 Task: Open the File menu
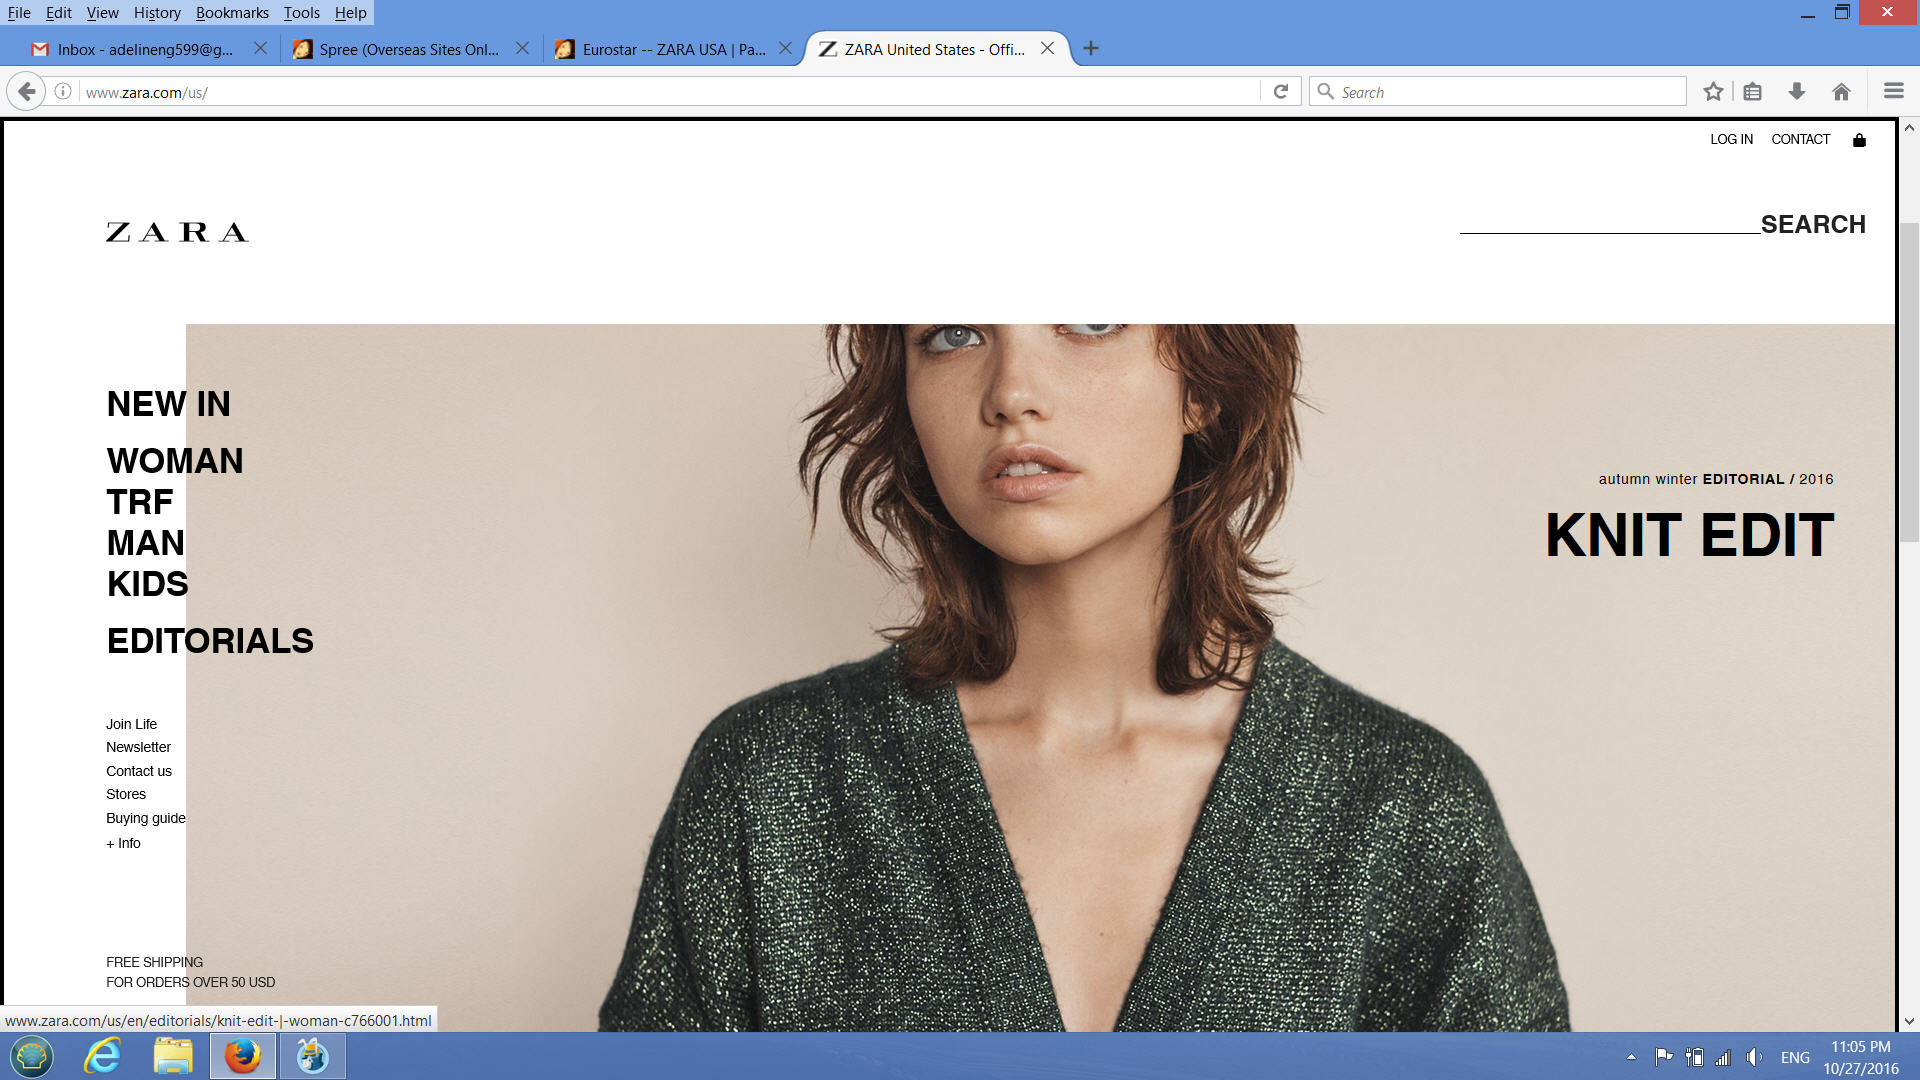pos(19,13)
